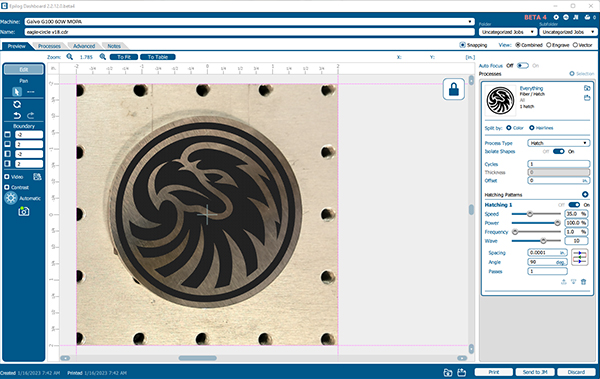This screenshot has height=379, width=600.
Task: Click the save-to-disk icon in bottom bar
Action: click(x=461, y=372)
